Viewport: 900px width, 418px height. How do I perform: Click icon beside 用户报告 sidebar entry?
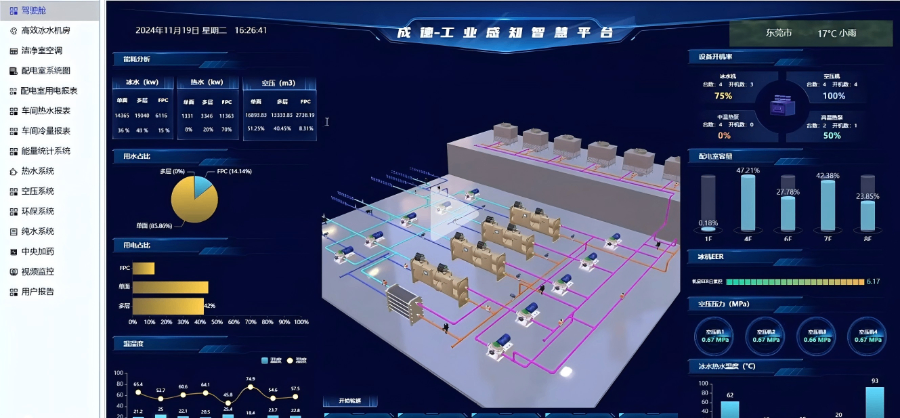point(10,291)
